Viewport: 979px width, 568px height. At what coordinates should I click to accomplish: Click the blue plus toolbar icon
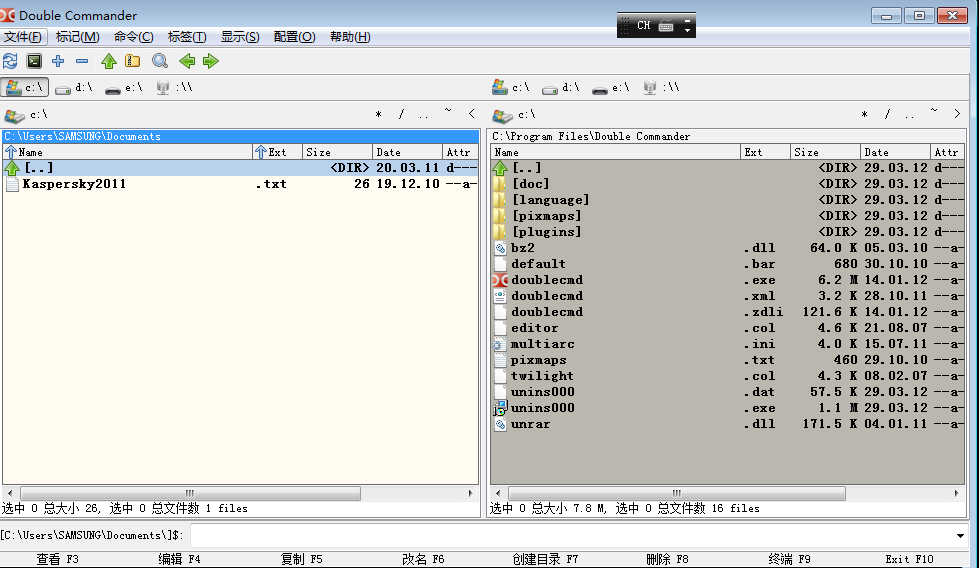pyautogui.click(x=58, y=61)
